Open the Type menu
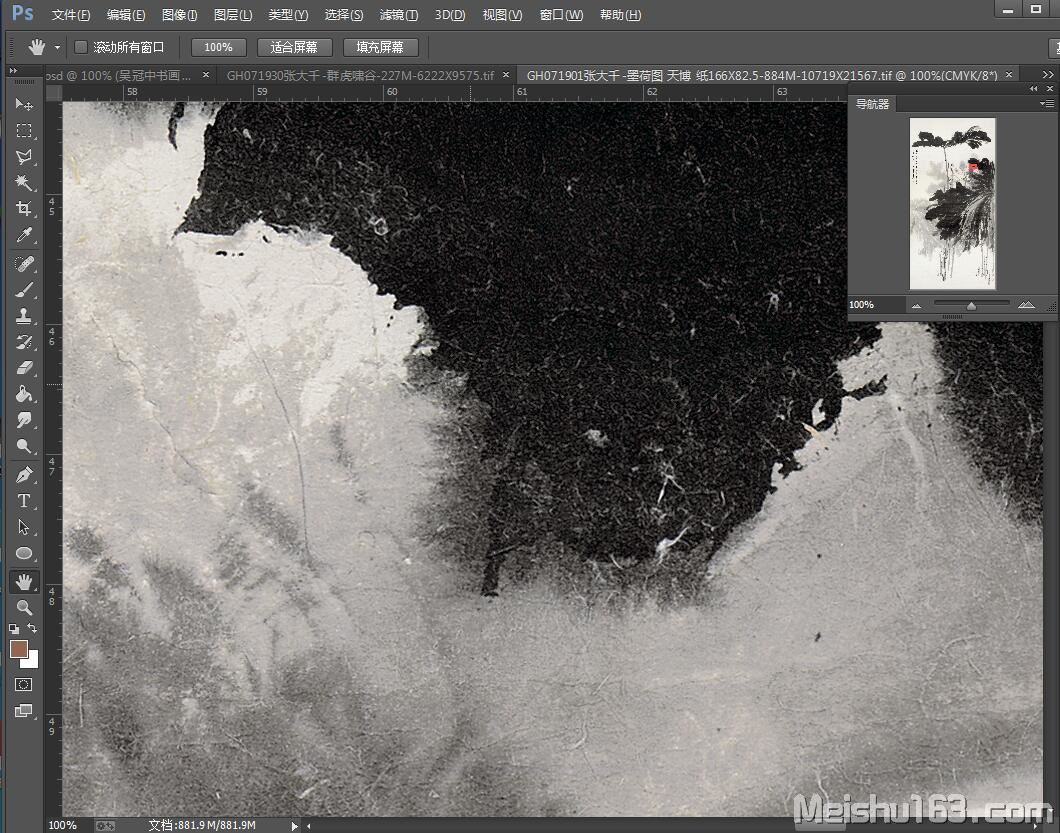The image size is (1060, 833). click(x=288, y=14)
